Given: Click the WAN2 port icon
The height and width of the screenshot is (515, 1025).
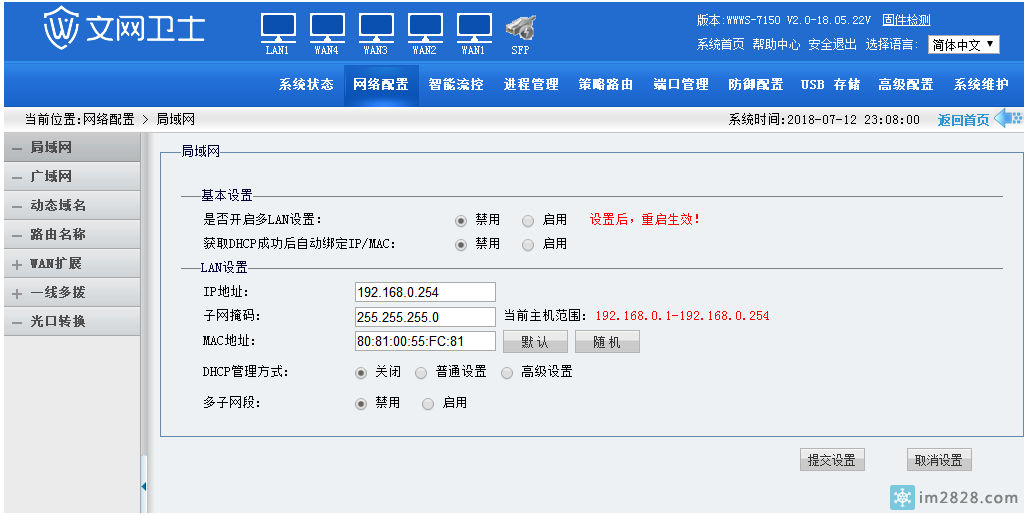Looking at the screenshot, I should click(425, 28).
